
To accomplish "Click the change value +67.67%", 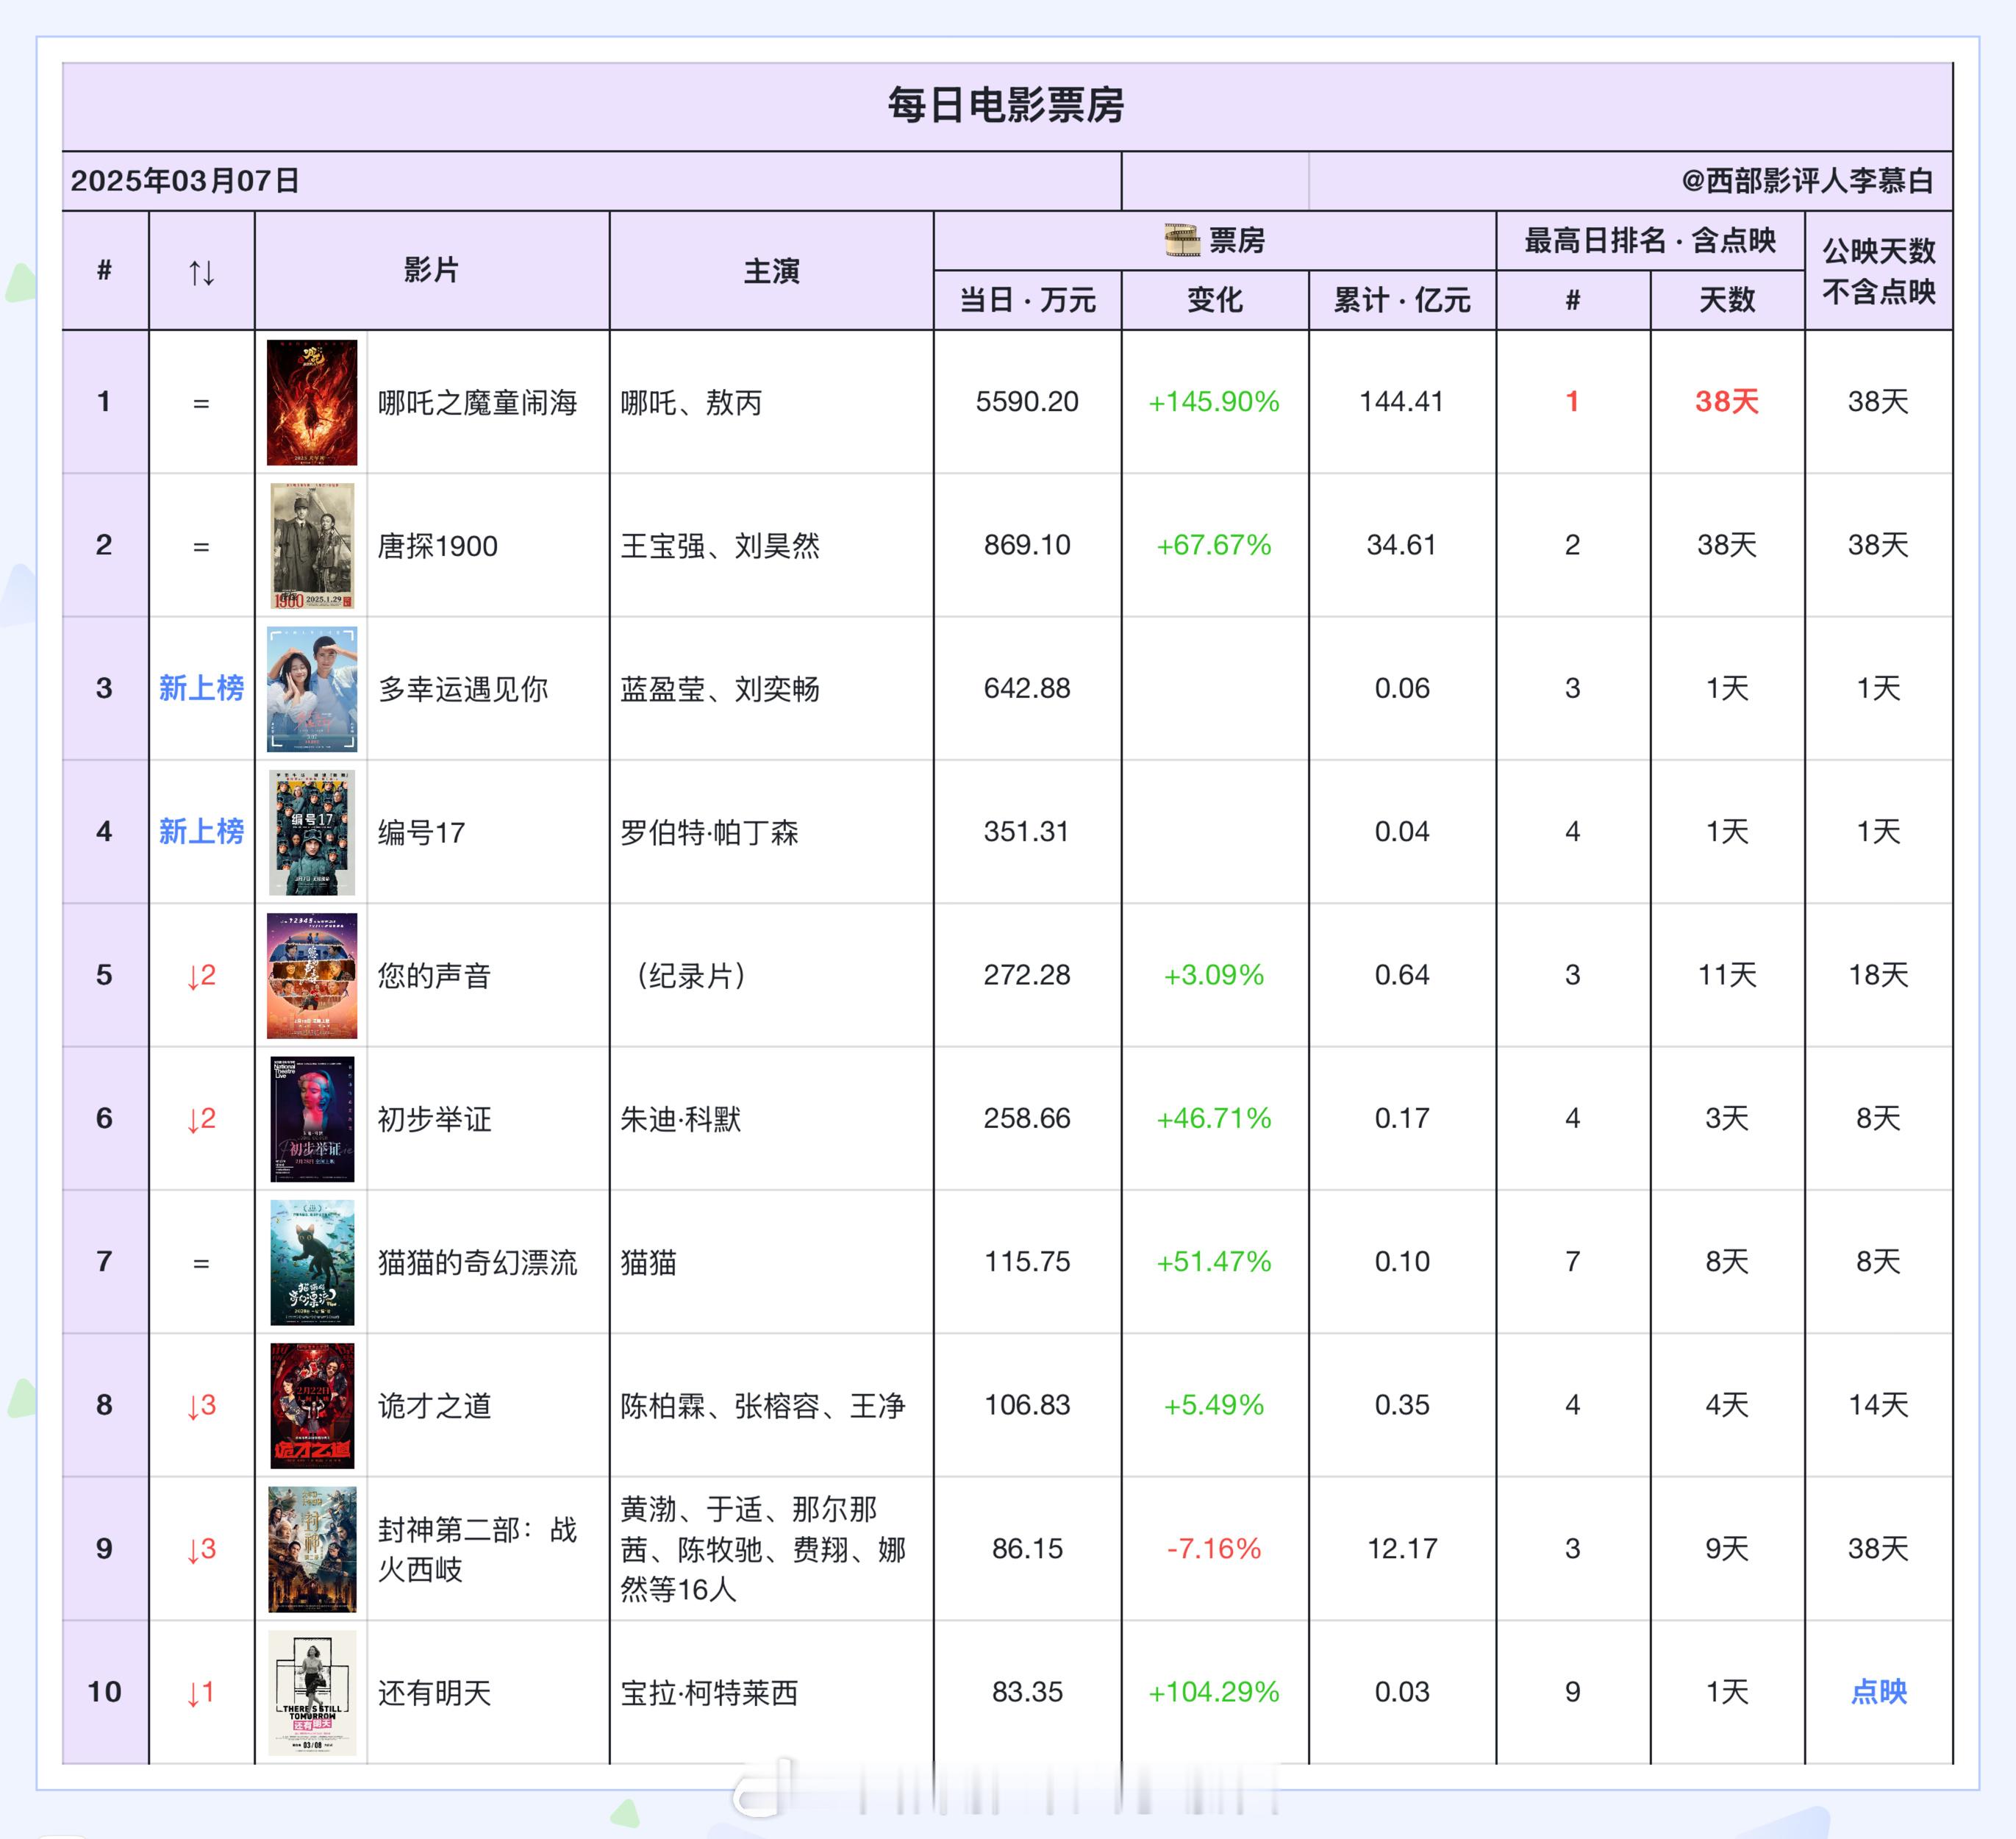I will coord(1214,545).
